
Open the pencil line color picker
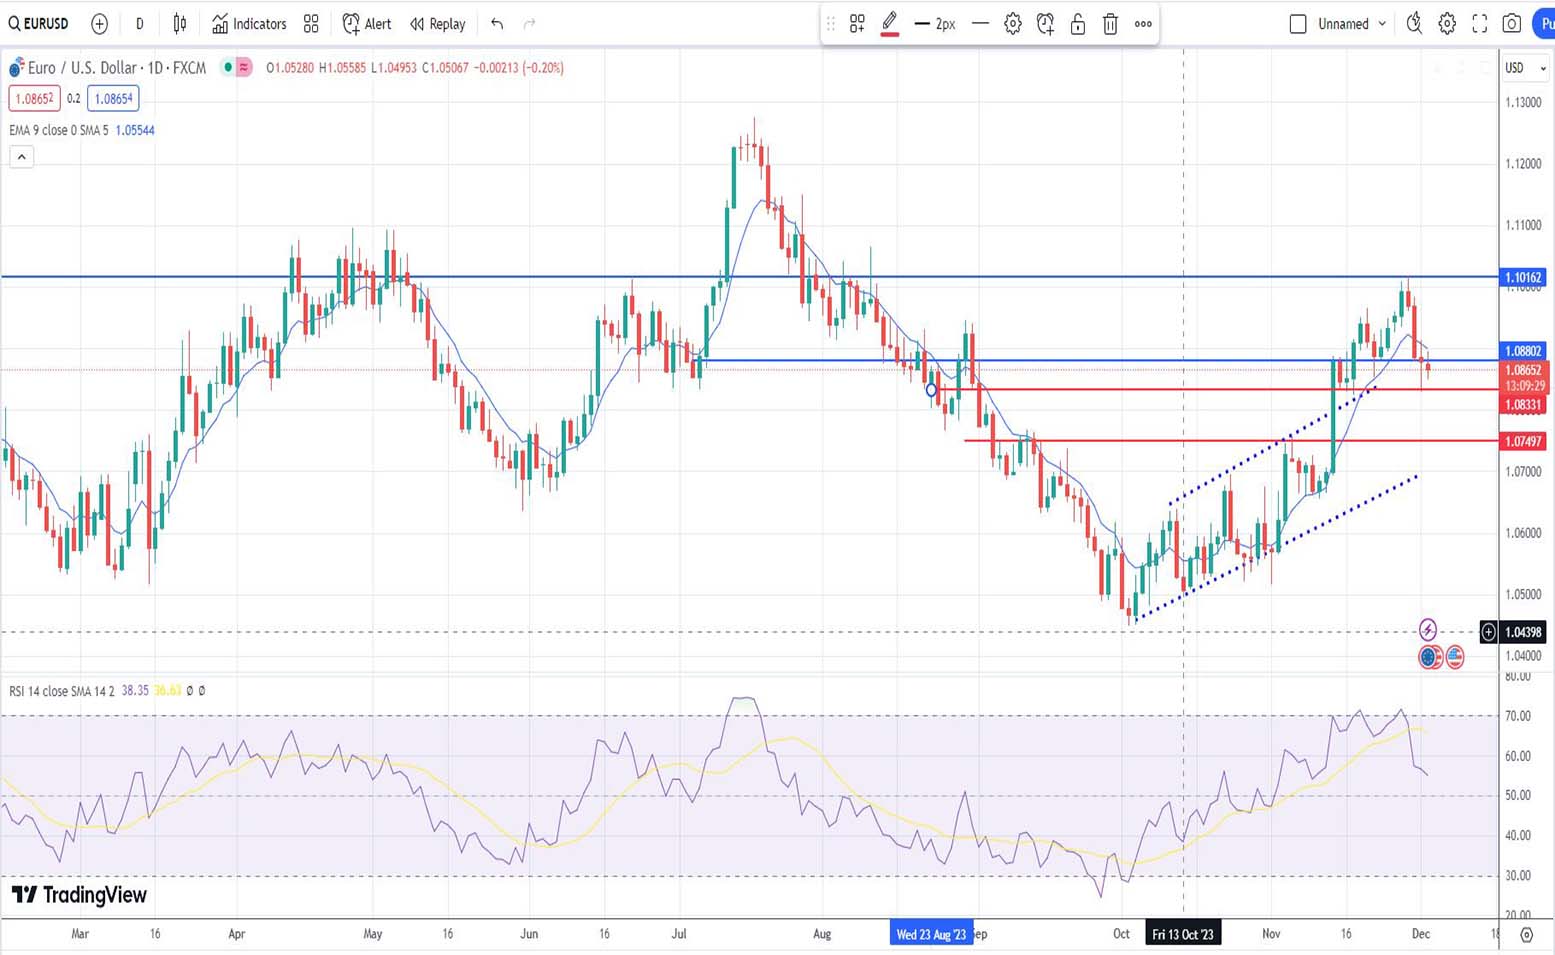tap(889, 24)
